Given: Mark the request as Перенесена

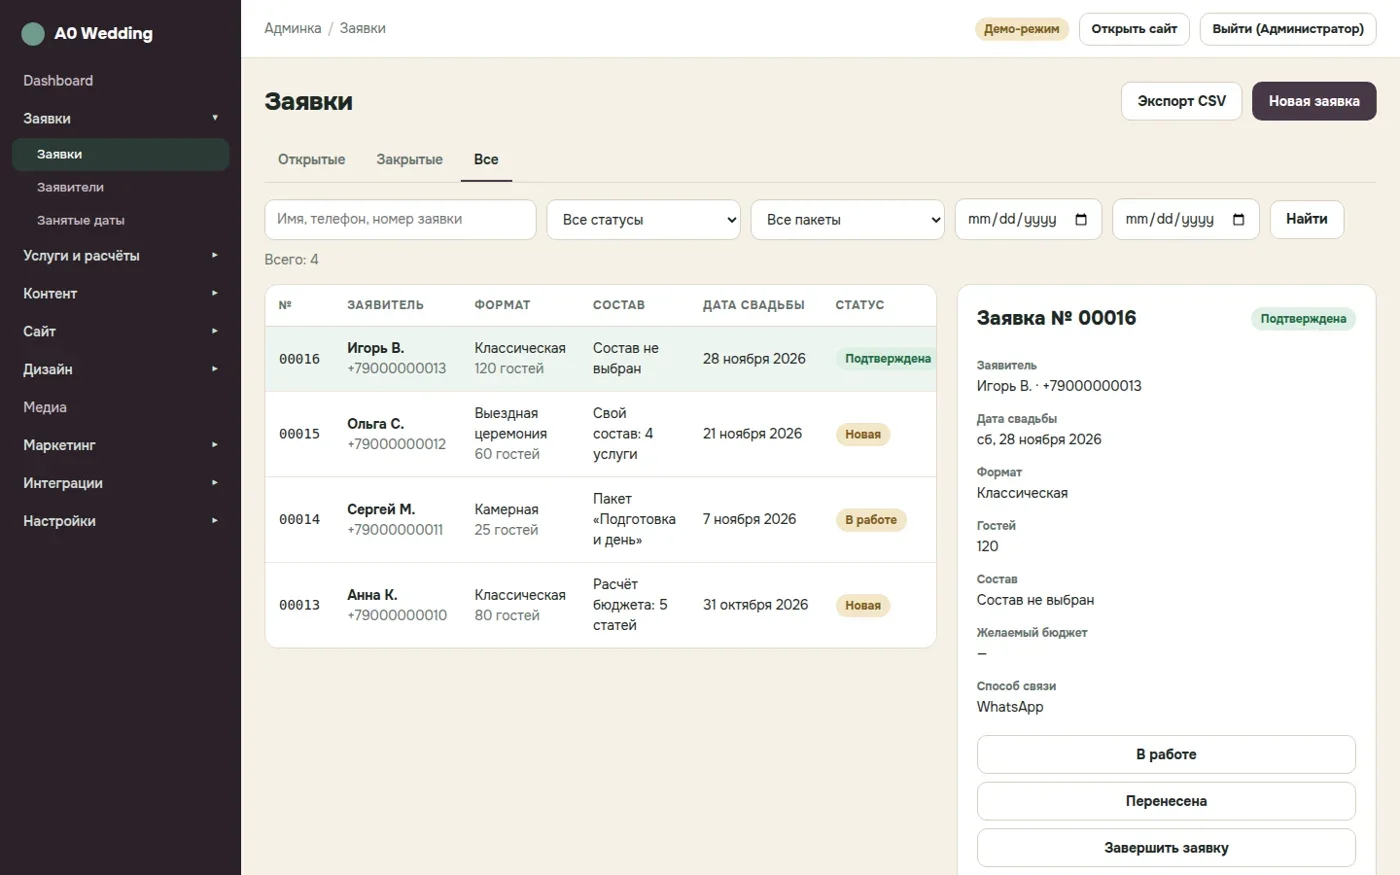Looking at the screenshot, I should click(1166, 801).
